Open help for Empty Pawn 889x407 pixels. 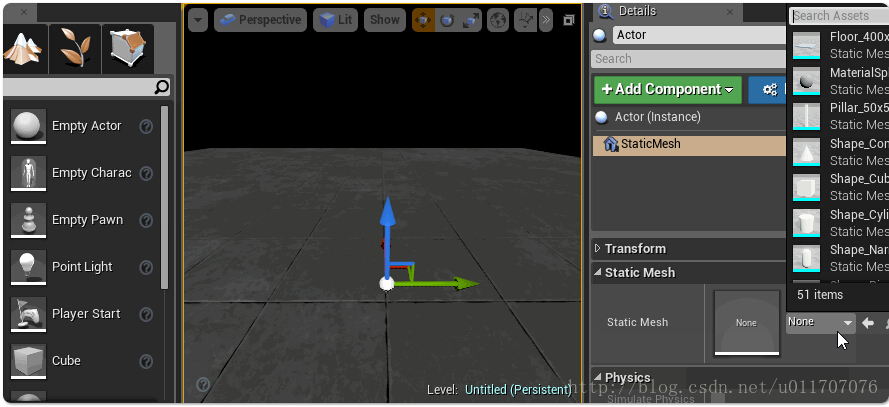click(x=146, y=221)
